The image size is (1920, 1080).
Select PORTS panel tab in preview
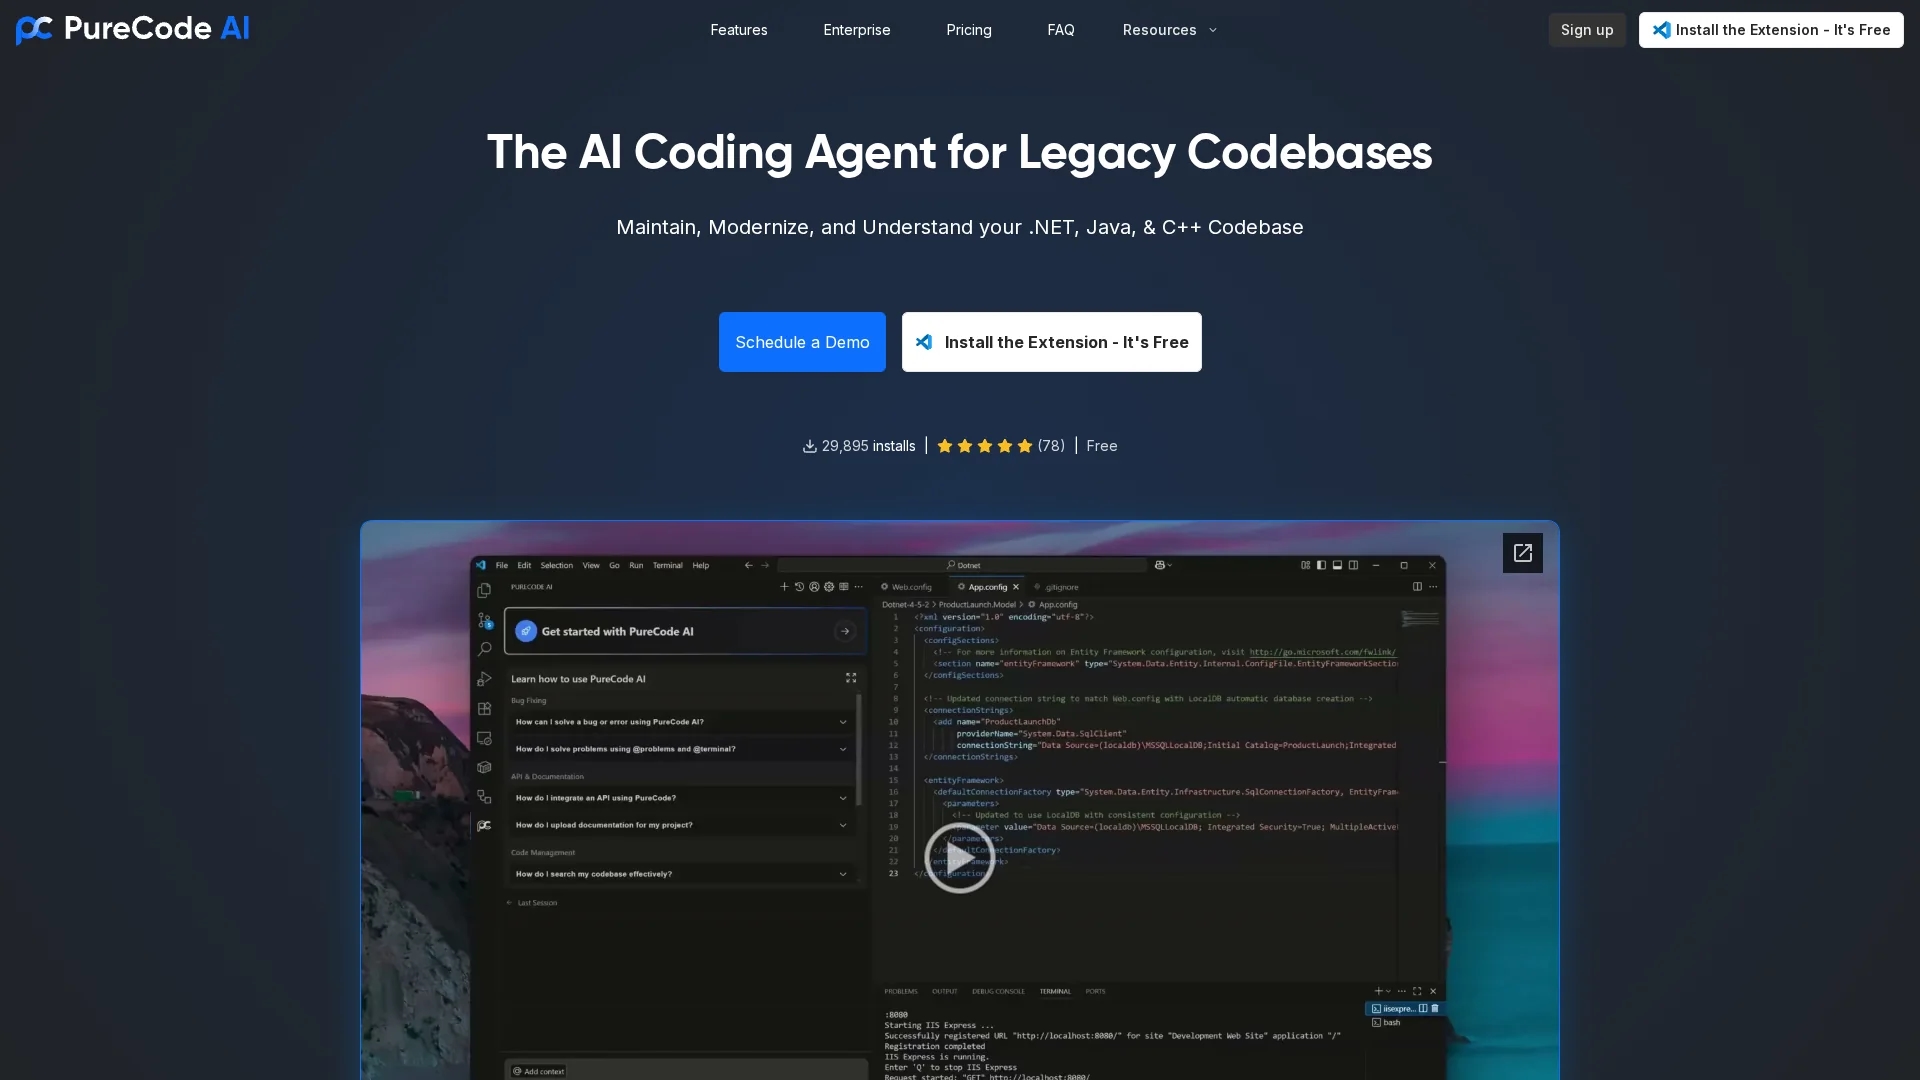coord(1096,992)
